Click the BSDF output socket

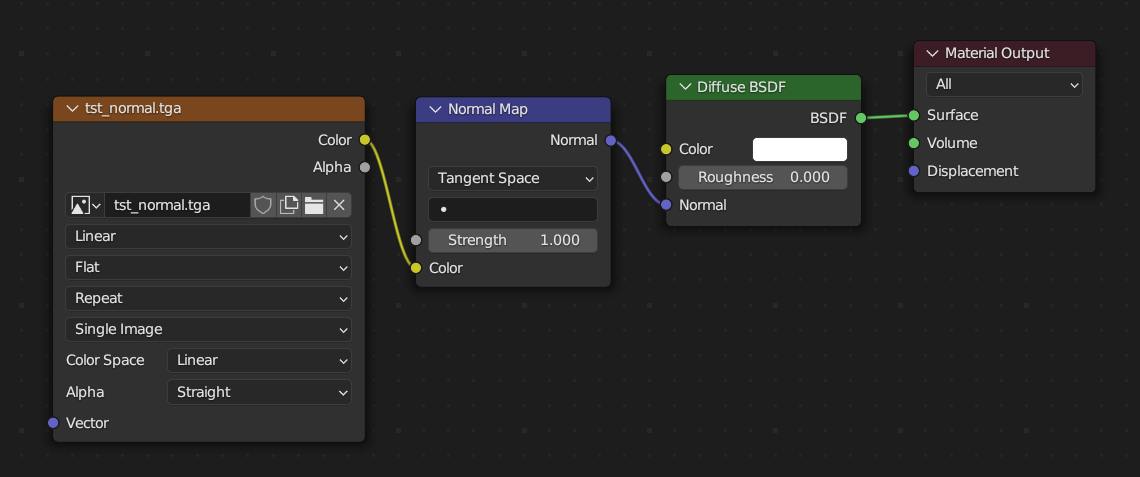coord(861,118)
